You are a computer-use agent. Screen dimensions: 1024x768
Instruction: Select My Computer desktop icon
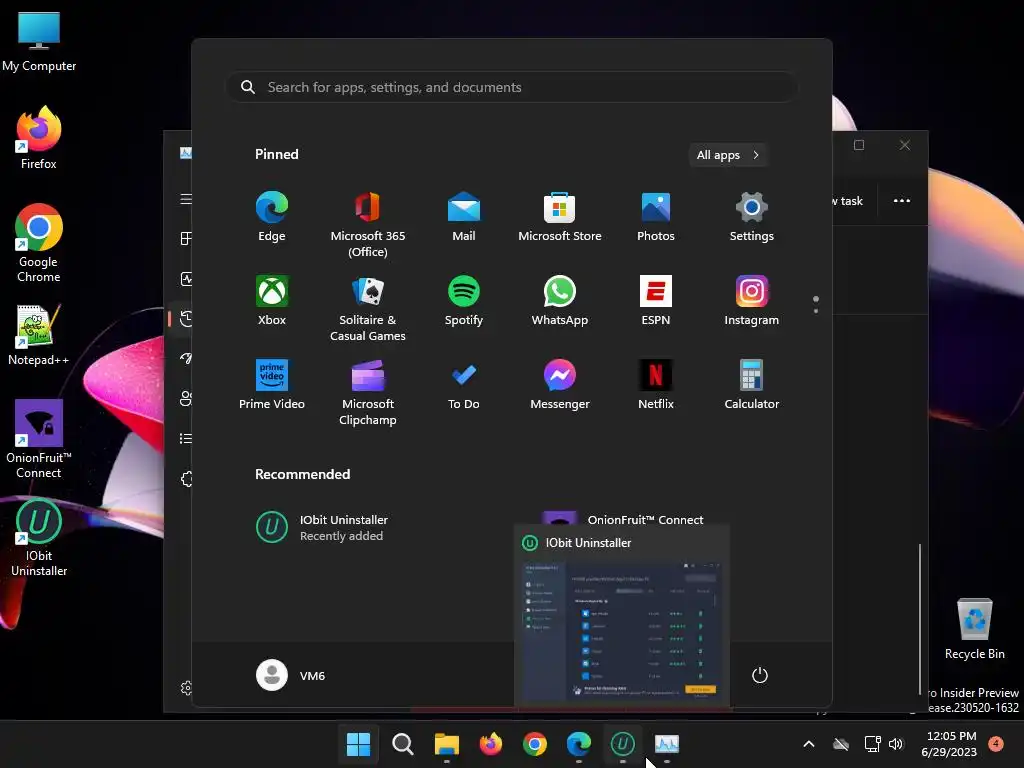[39, 41]
